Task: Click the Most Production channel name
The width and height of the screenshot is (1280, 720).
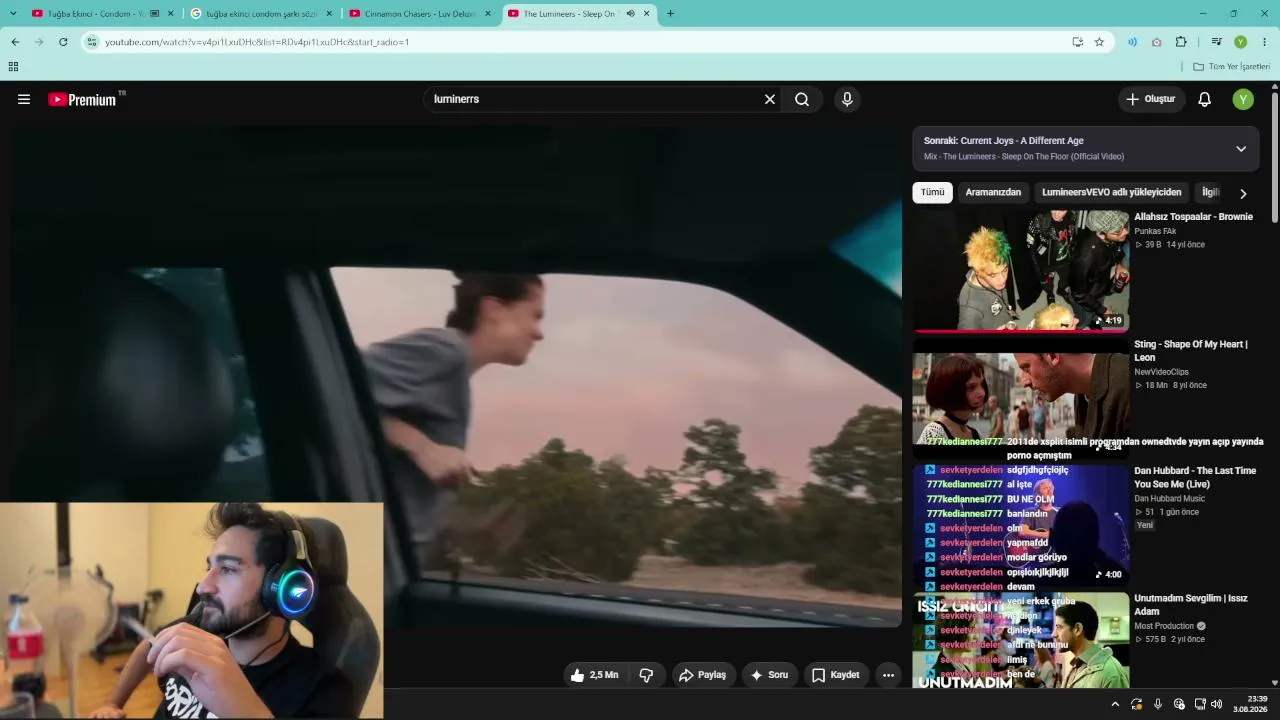Action: click(1164, 626)
